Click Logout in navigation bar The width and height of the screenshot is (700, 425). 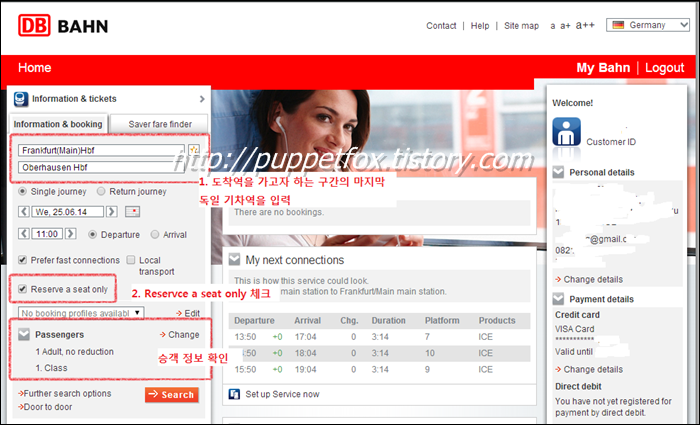point(664,68)
